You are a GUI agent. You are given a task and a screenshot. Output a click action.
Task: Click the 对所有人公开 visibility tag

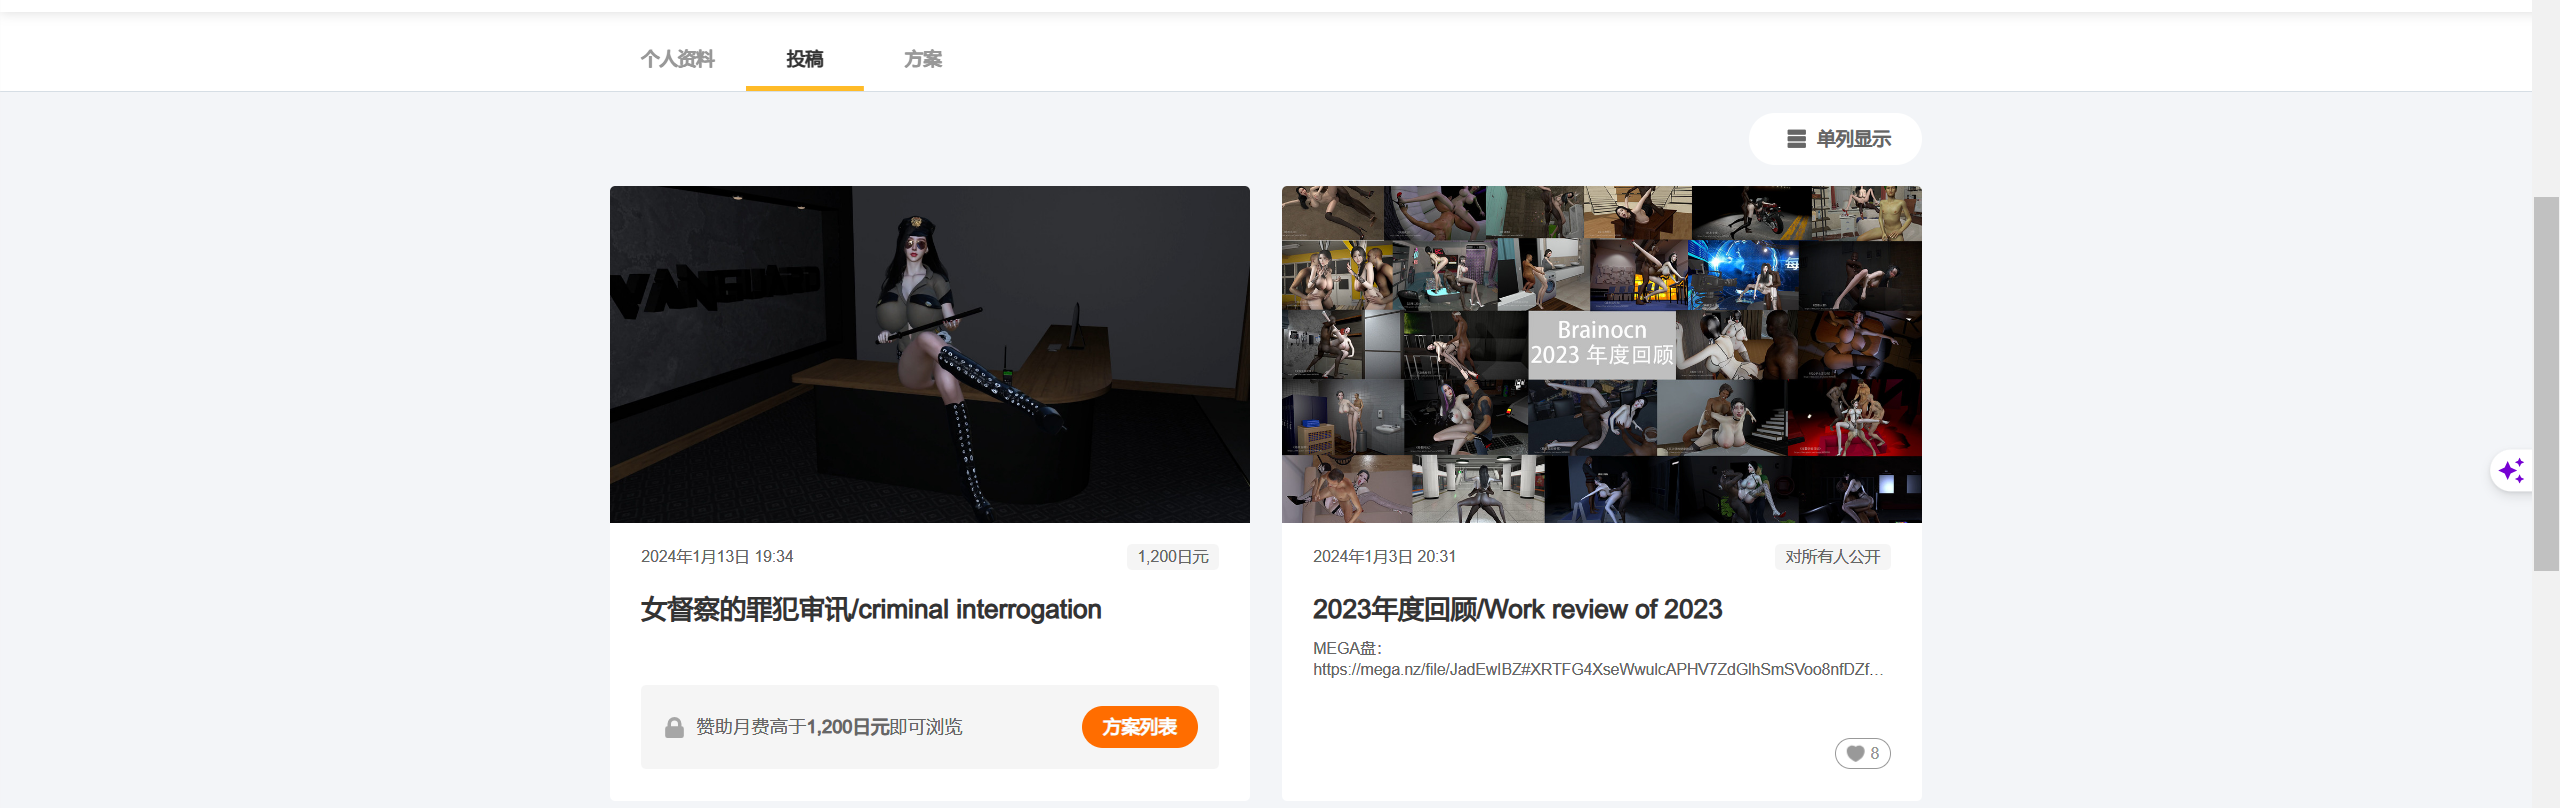coord(1833,557)
